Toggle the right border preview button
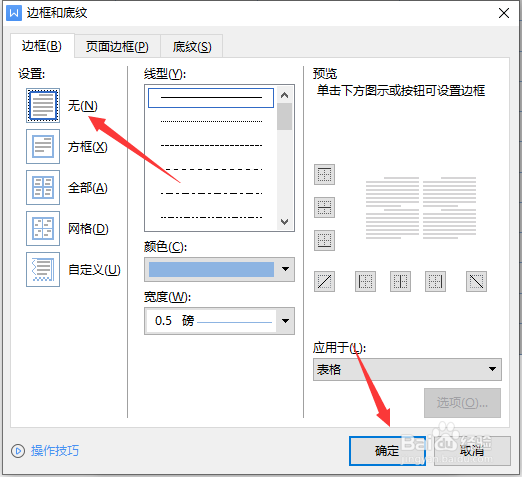The height and width of the screenshot is (477, 522). [435, 282]
